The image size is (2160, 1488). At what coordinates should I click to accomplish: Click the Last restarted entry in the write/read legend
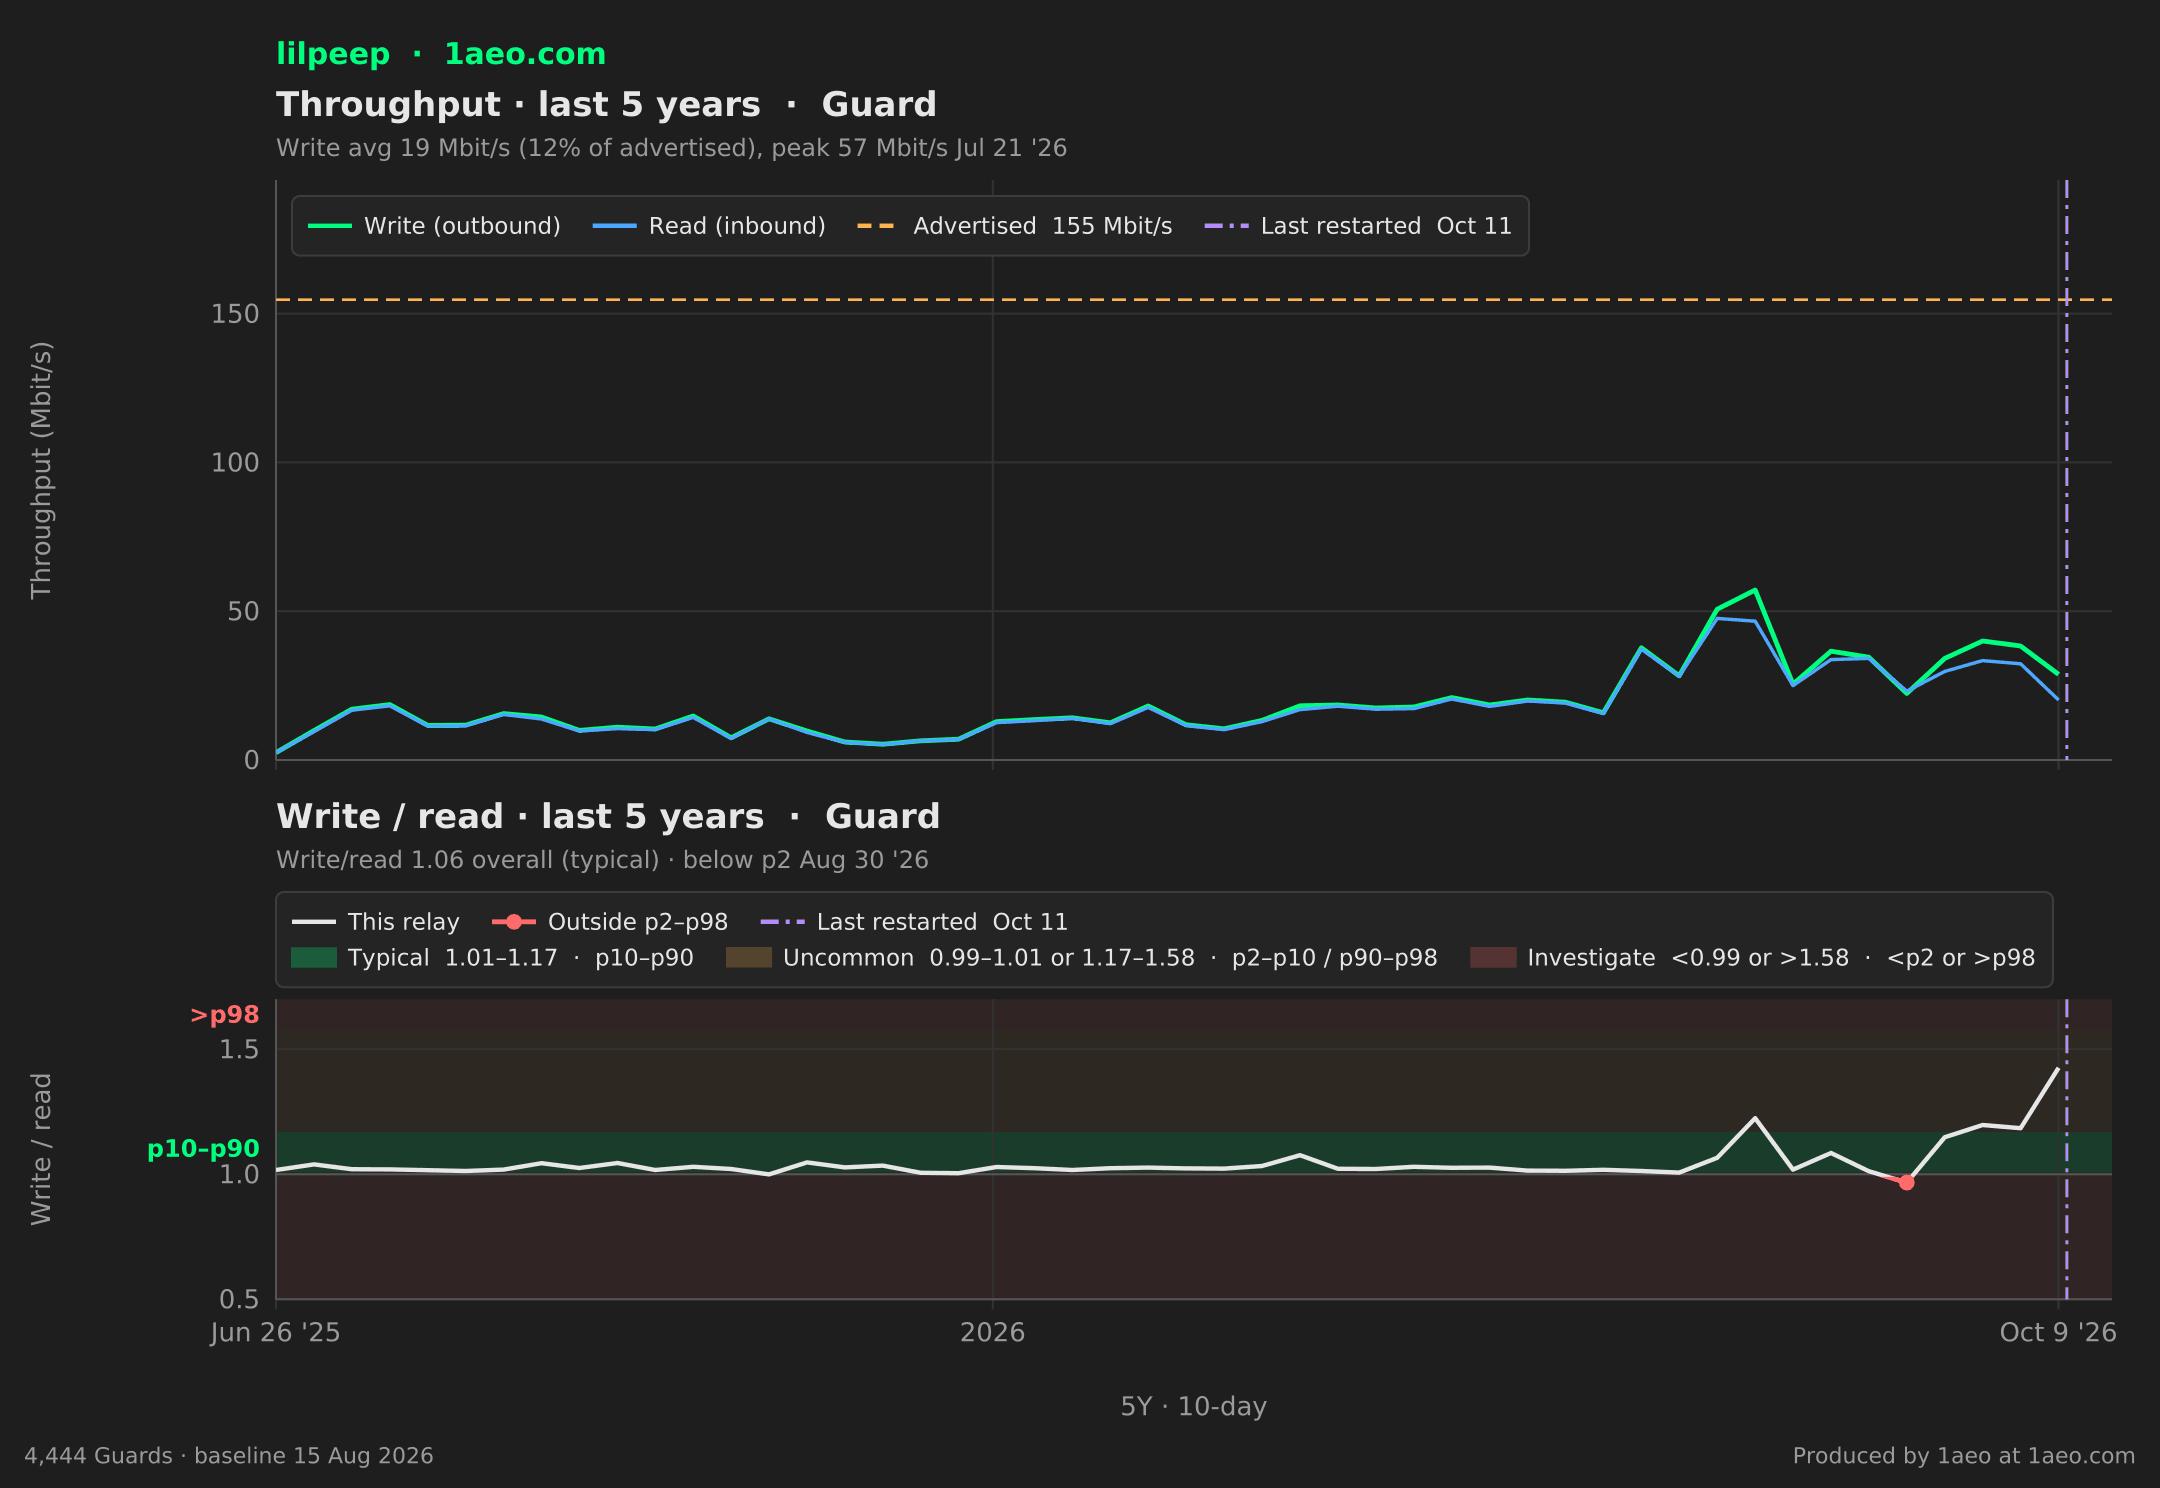click(914, 922)
